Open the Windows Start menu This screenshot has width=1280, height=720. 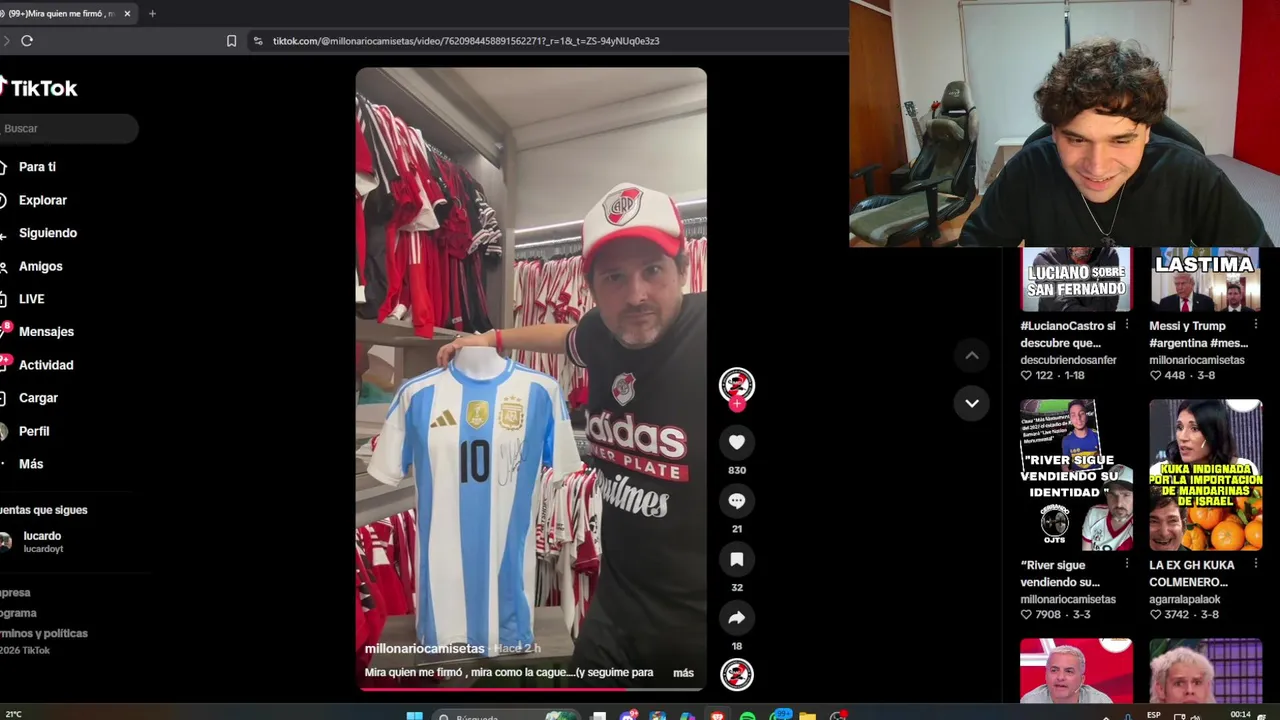[x=414, y=716]
